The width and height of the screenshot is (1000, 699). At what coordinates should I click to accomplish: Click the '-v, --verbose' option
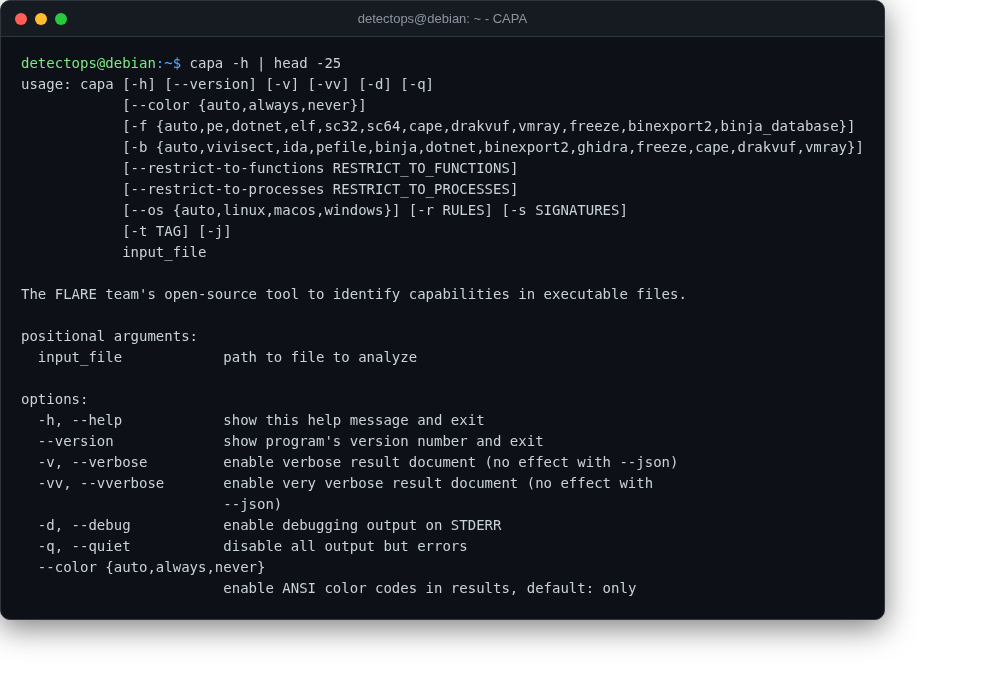click(x=92, y=463)
